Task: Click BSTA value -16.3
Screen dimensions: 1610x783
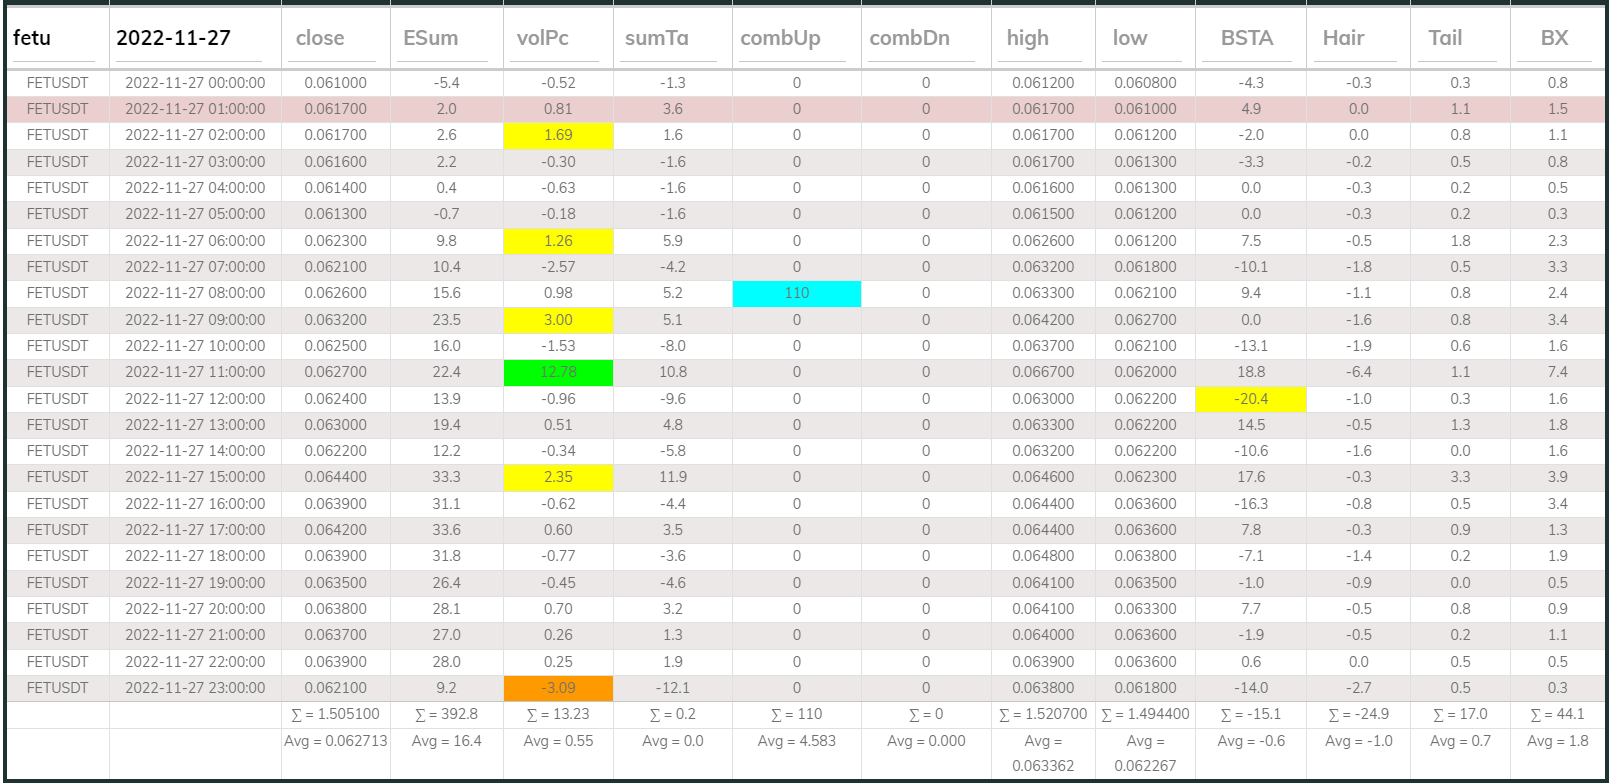Action: (1251, 504)
